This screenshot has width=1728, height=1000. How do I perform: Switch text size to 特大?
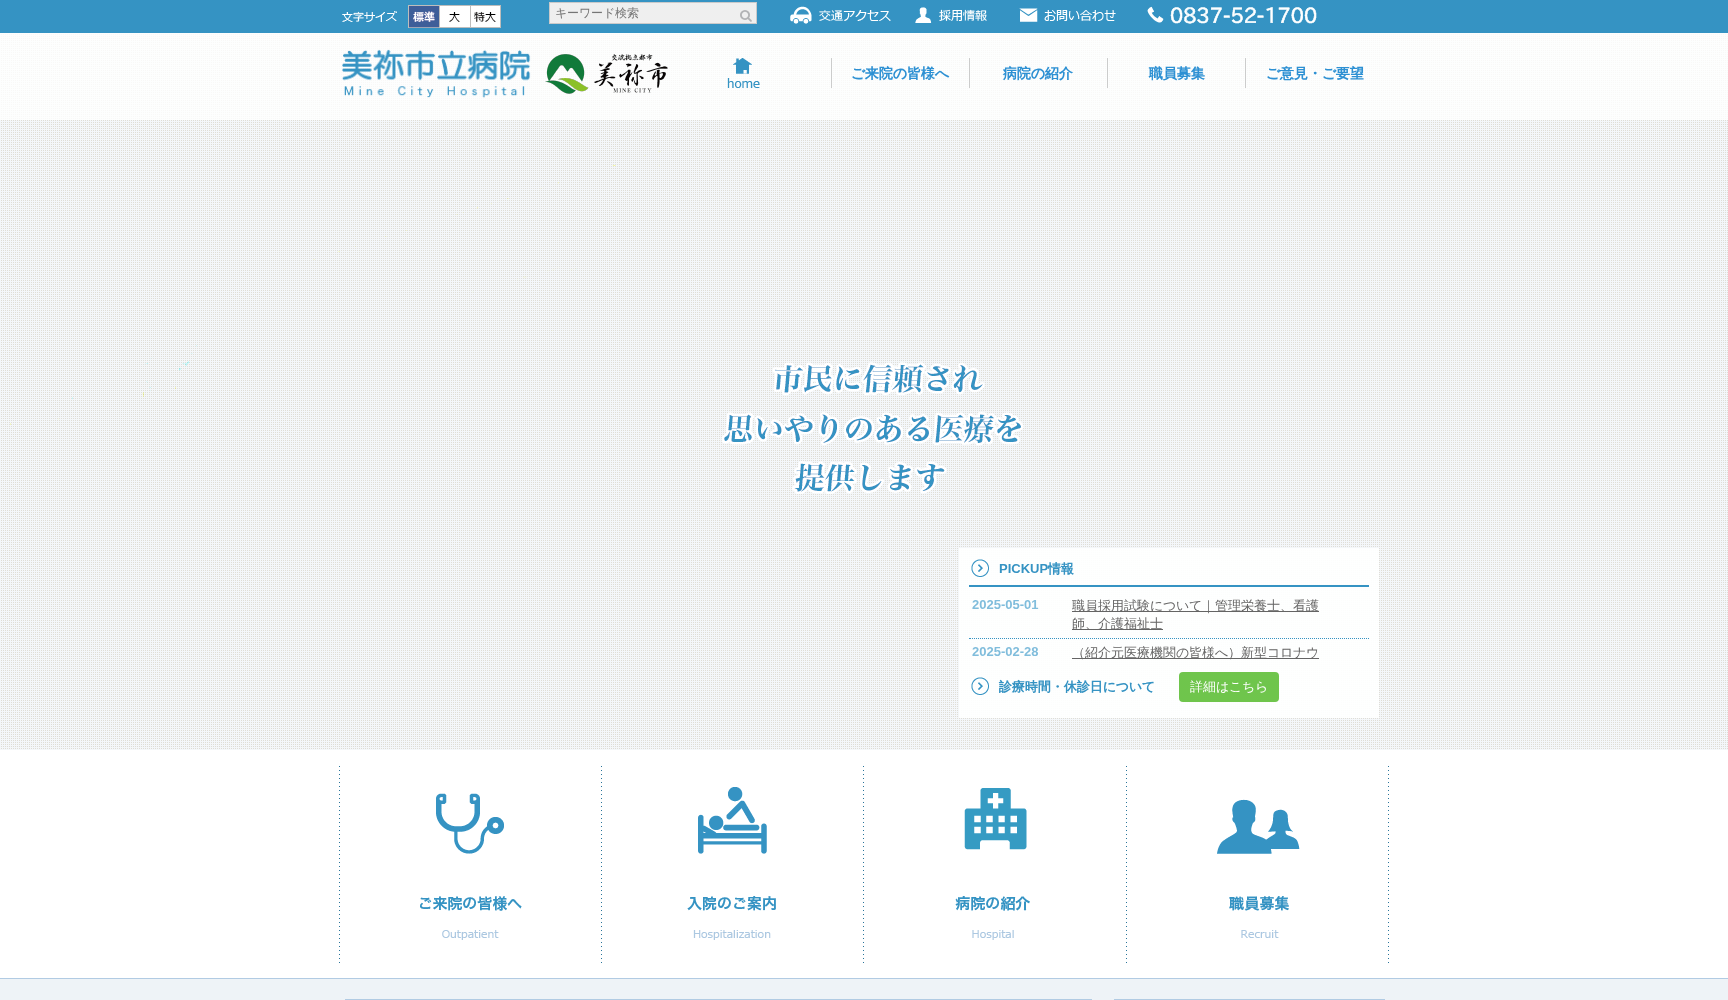485,17
